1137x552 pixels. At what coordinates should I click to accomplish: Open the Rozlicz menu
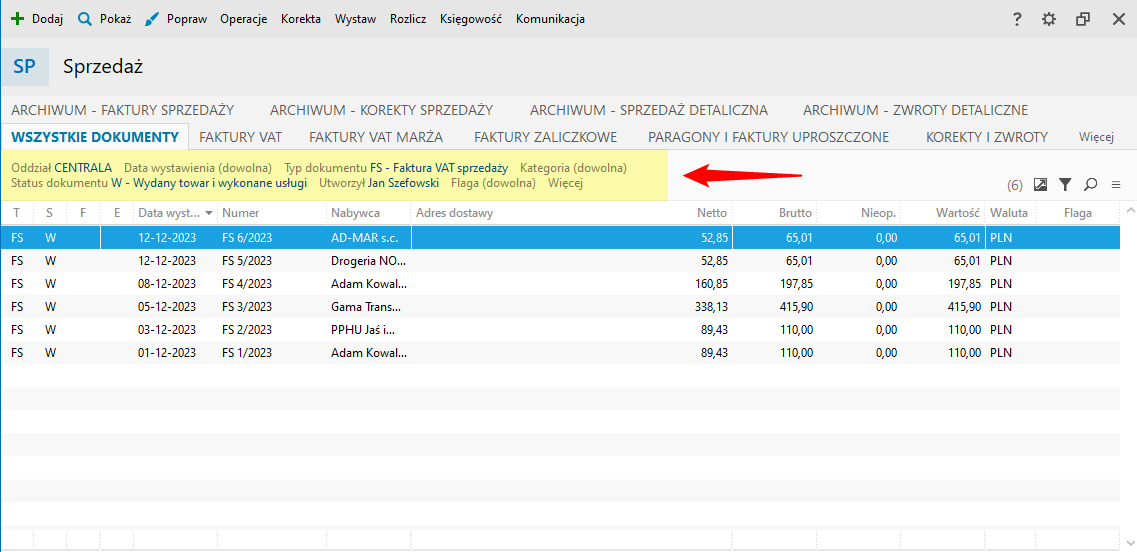tap(408, 20)
